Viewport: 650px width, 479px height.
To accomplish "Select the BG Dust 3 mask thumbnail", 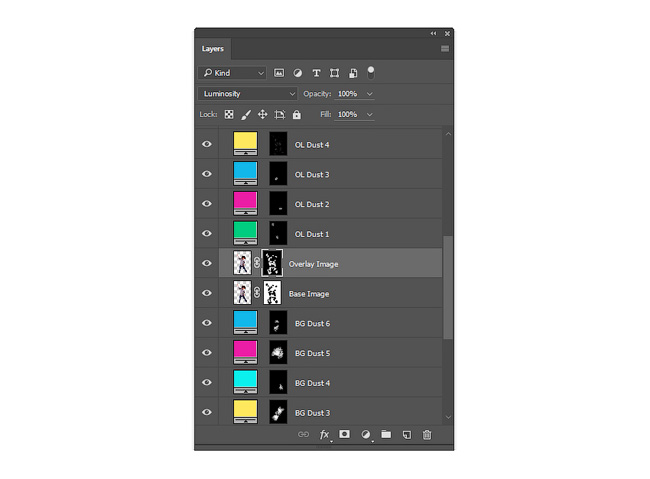I will pos(278,412).
